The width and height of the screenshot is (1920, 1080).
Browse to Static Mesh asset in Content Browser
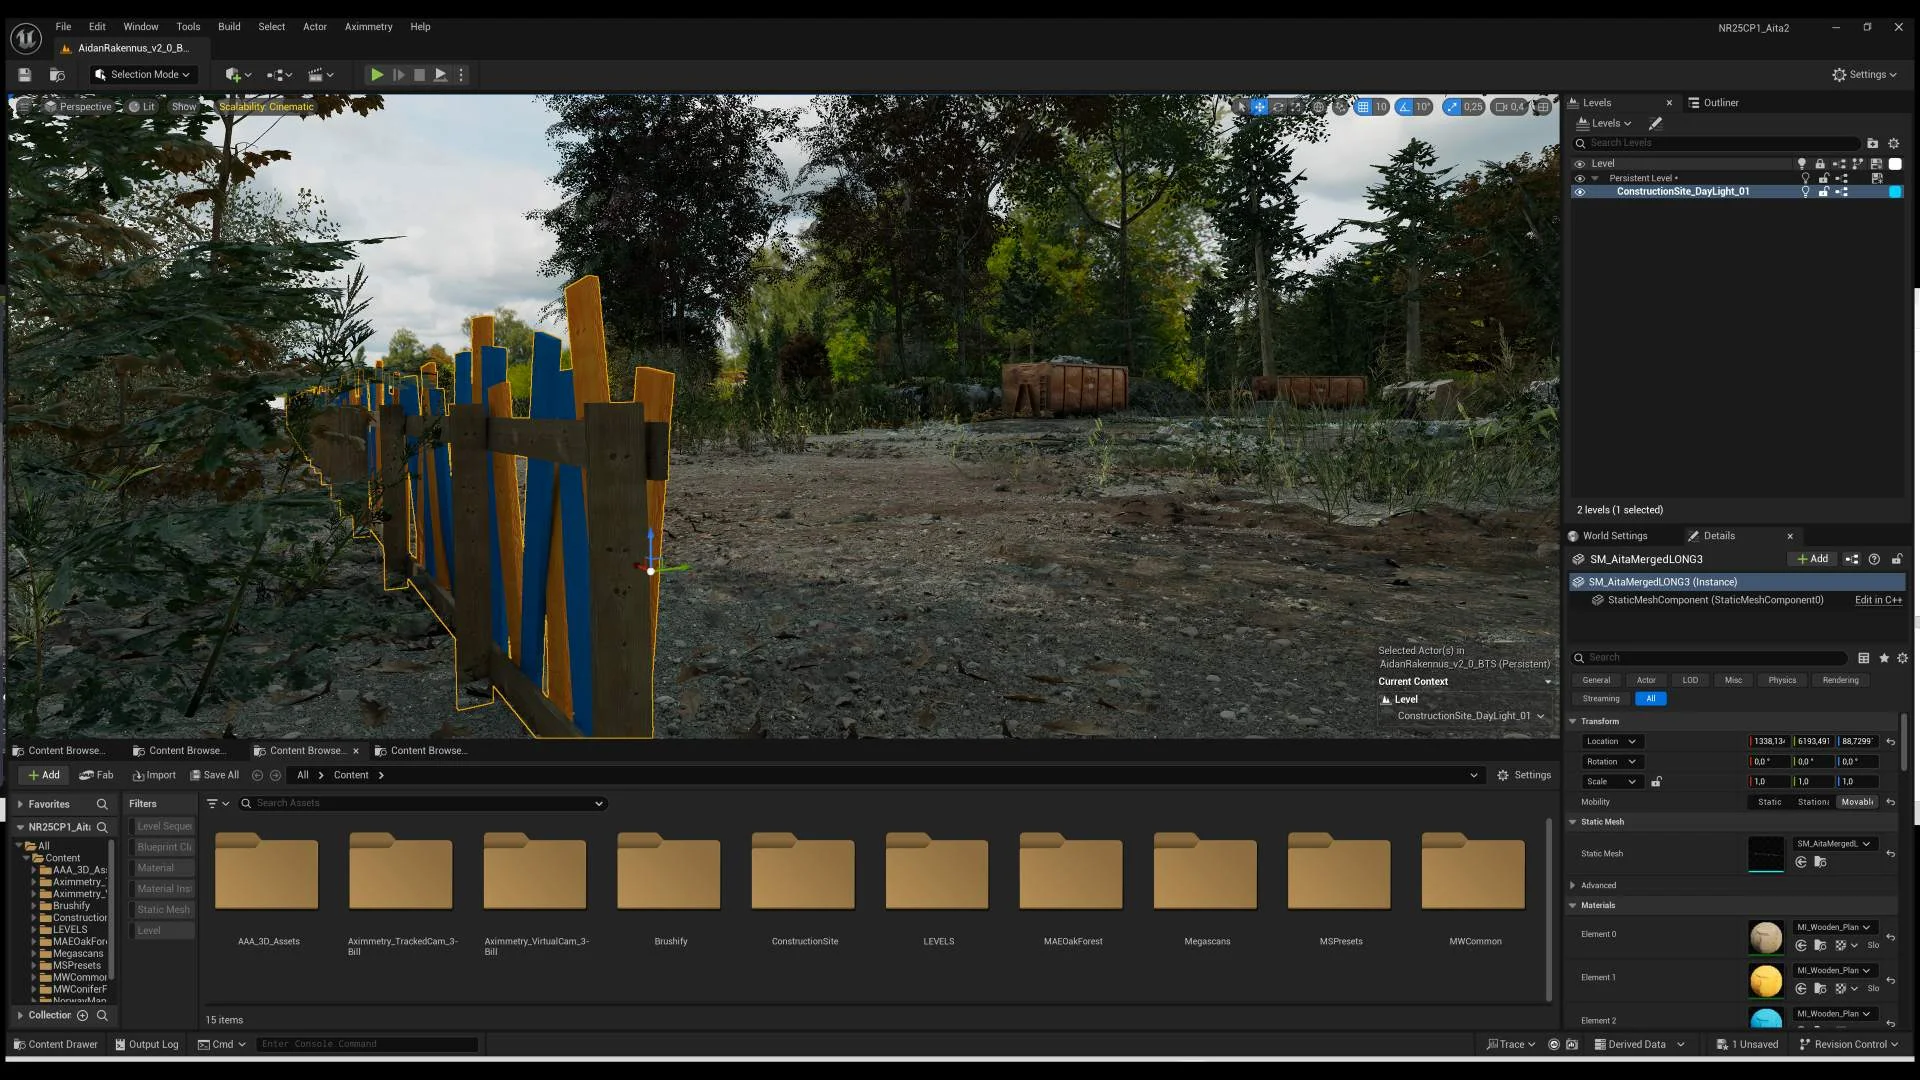(x=1820, y=862)
